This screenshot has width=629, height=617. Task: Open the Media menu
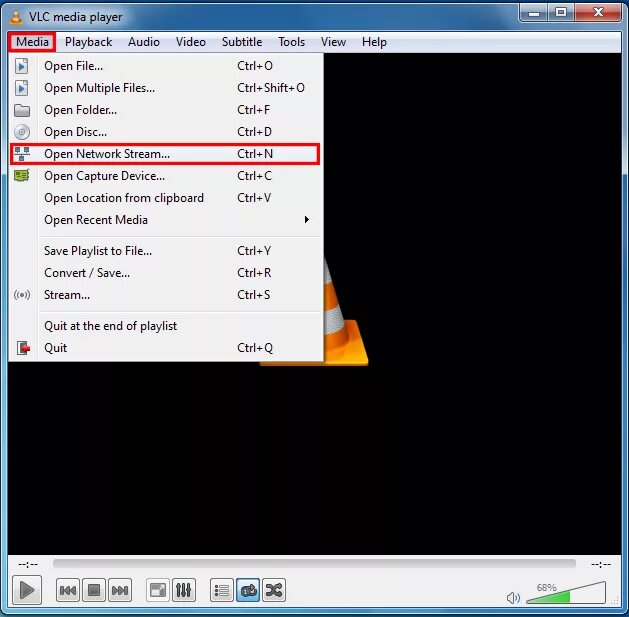[x=32, y=42]
